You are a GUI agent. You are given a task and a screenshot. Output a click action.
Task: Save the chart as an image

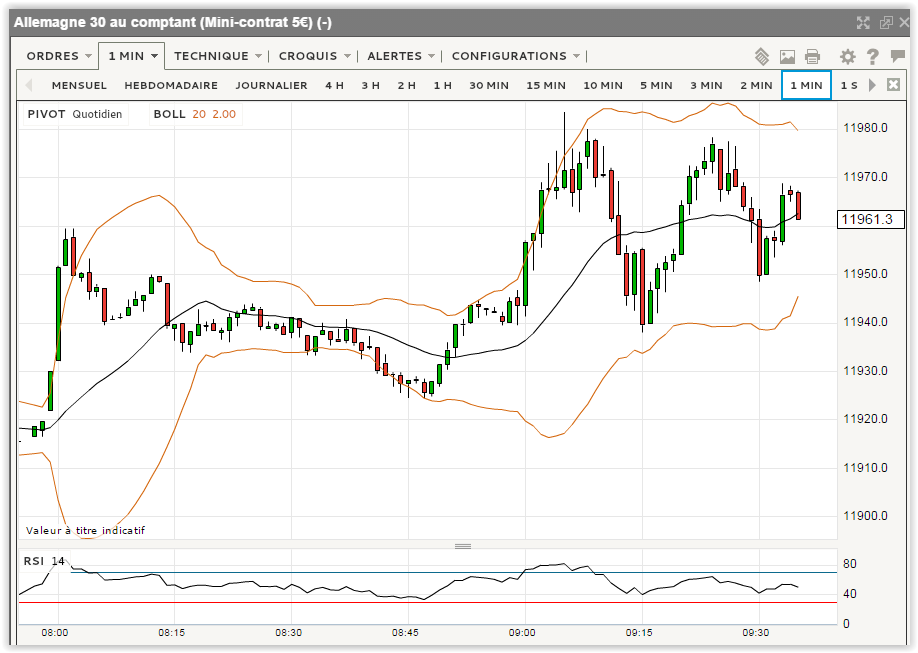[787, 57]
